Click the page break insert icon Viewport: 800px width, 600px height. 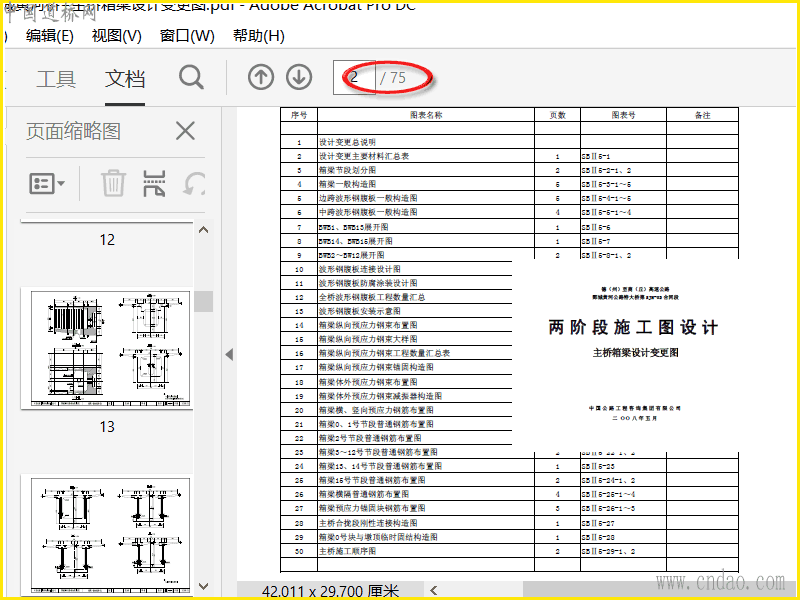coord(154,183)
